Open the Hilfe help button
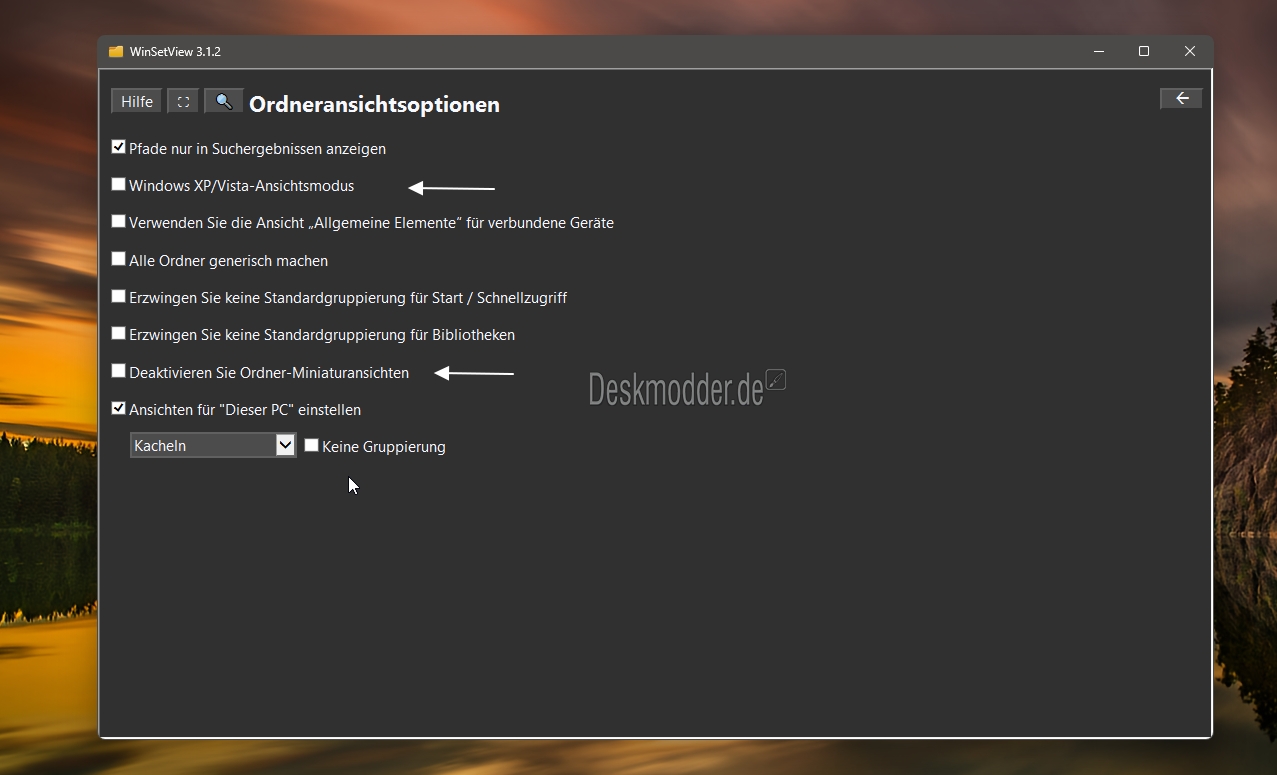This screenshot has height=775, width=1277. [x=137, y=102]
